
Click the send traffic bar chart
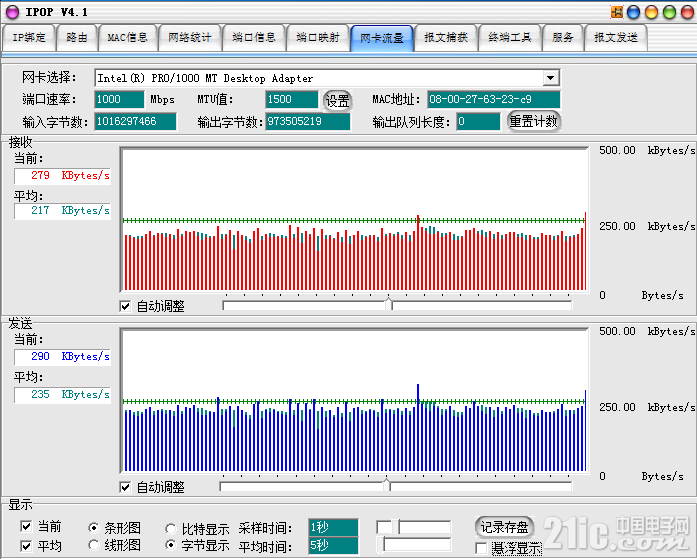pos(354,401)
